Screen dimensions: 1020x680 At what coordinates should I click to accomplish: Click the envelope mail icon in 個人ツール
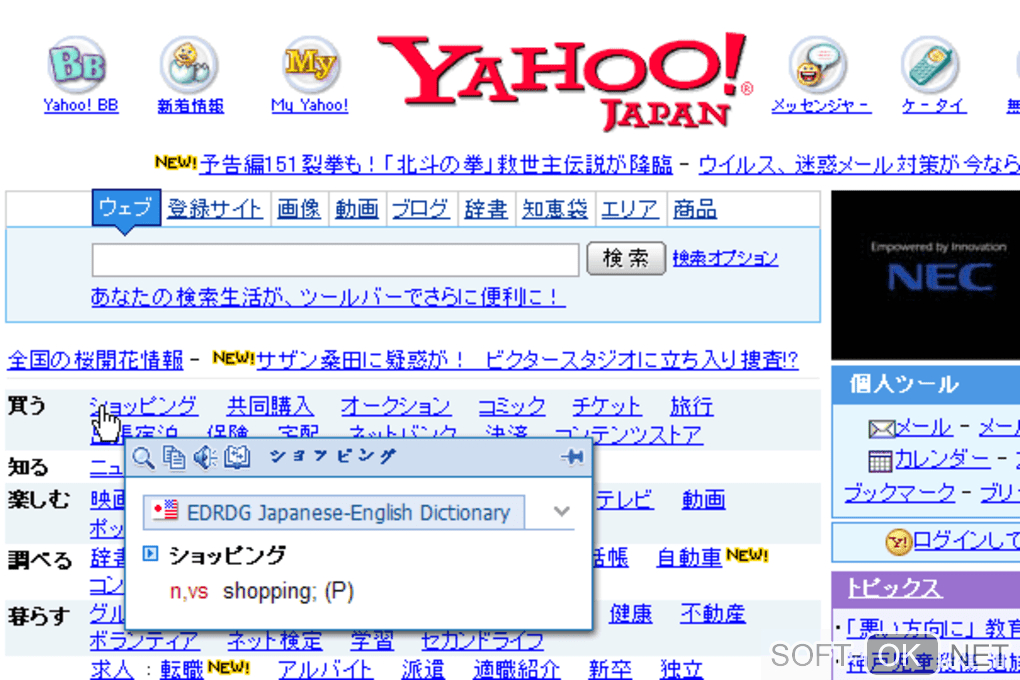(x=881, y=429)
